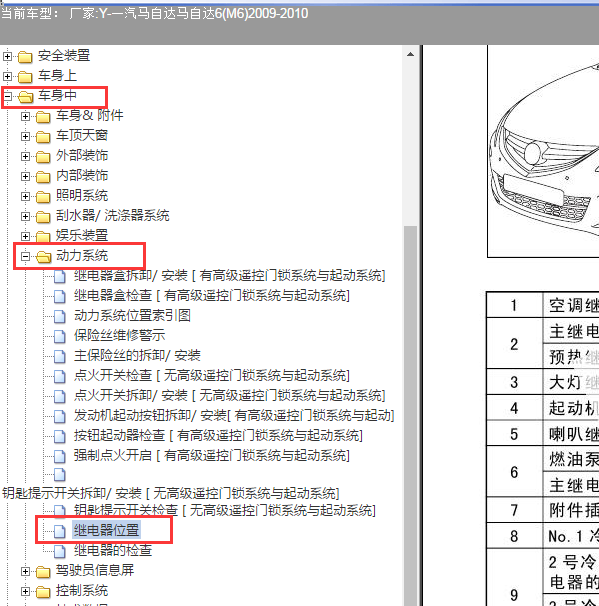Click the open 车身中 folder icon

tap(26, 97)
